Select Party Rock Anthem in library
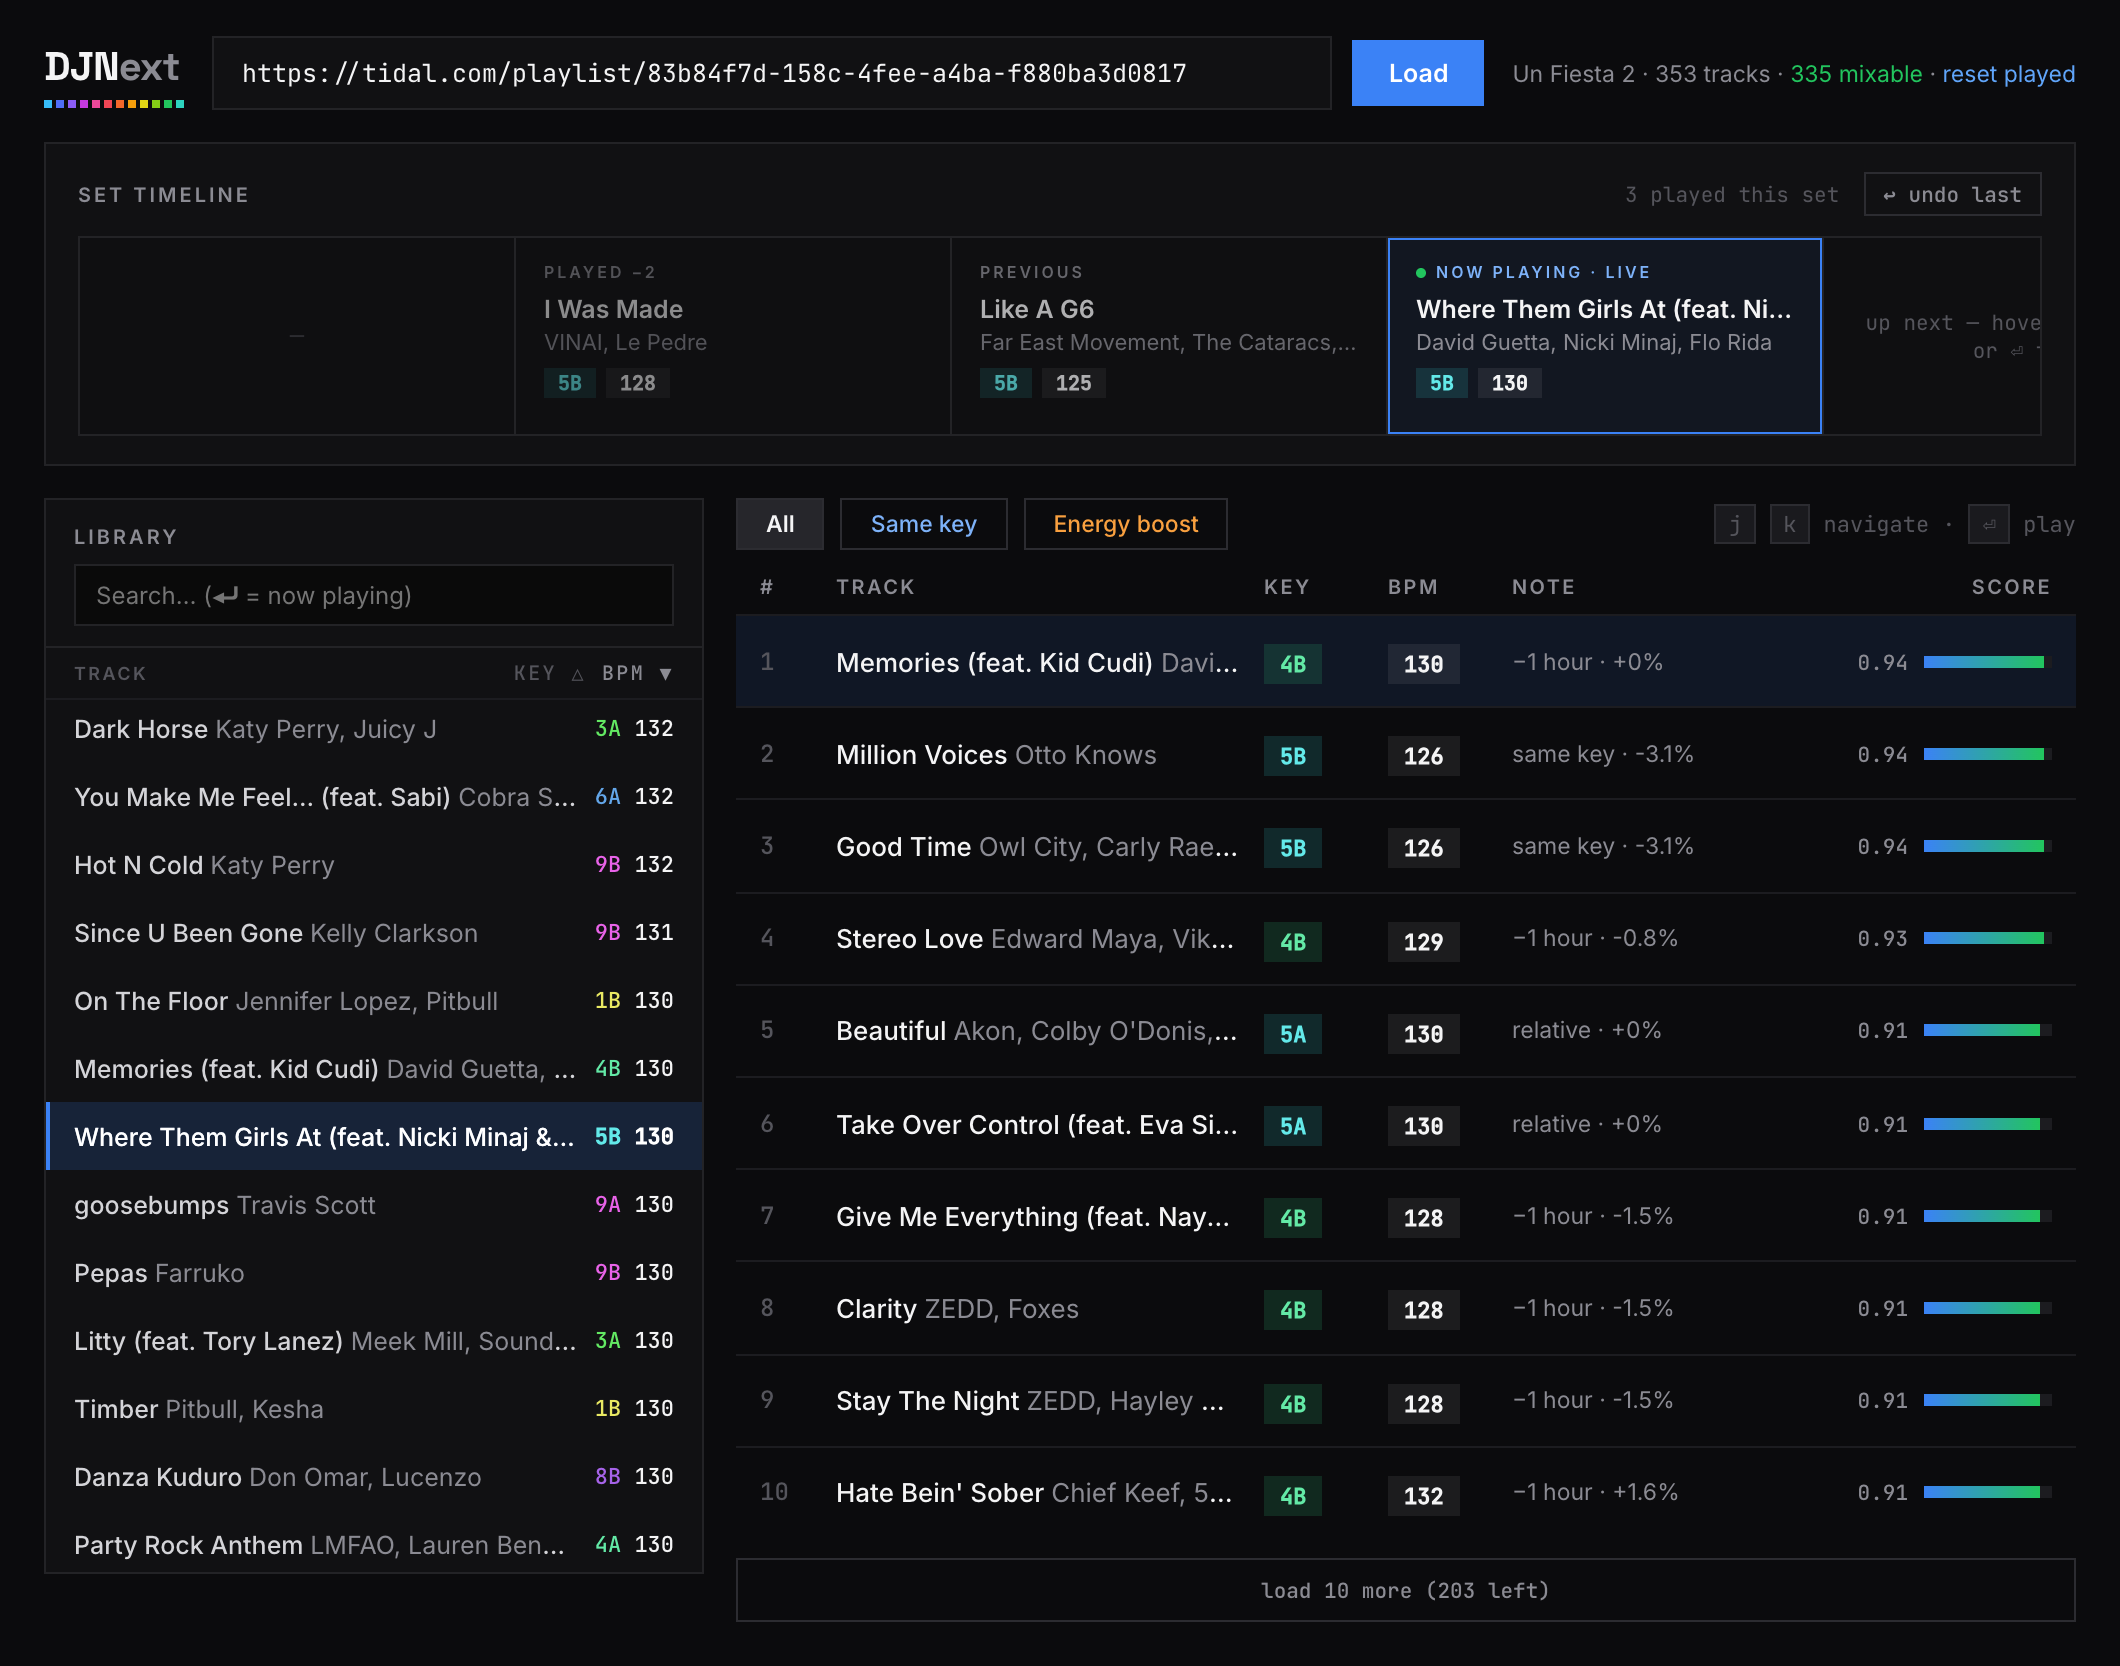The height and width of the screenshot is (1666, 2120). coord(374,1545)
